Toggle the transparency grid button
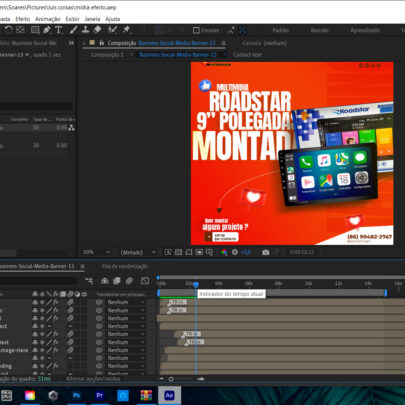This screenshot has height=405, width=405. pos(178,252)
